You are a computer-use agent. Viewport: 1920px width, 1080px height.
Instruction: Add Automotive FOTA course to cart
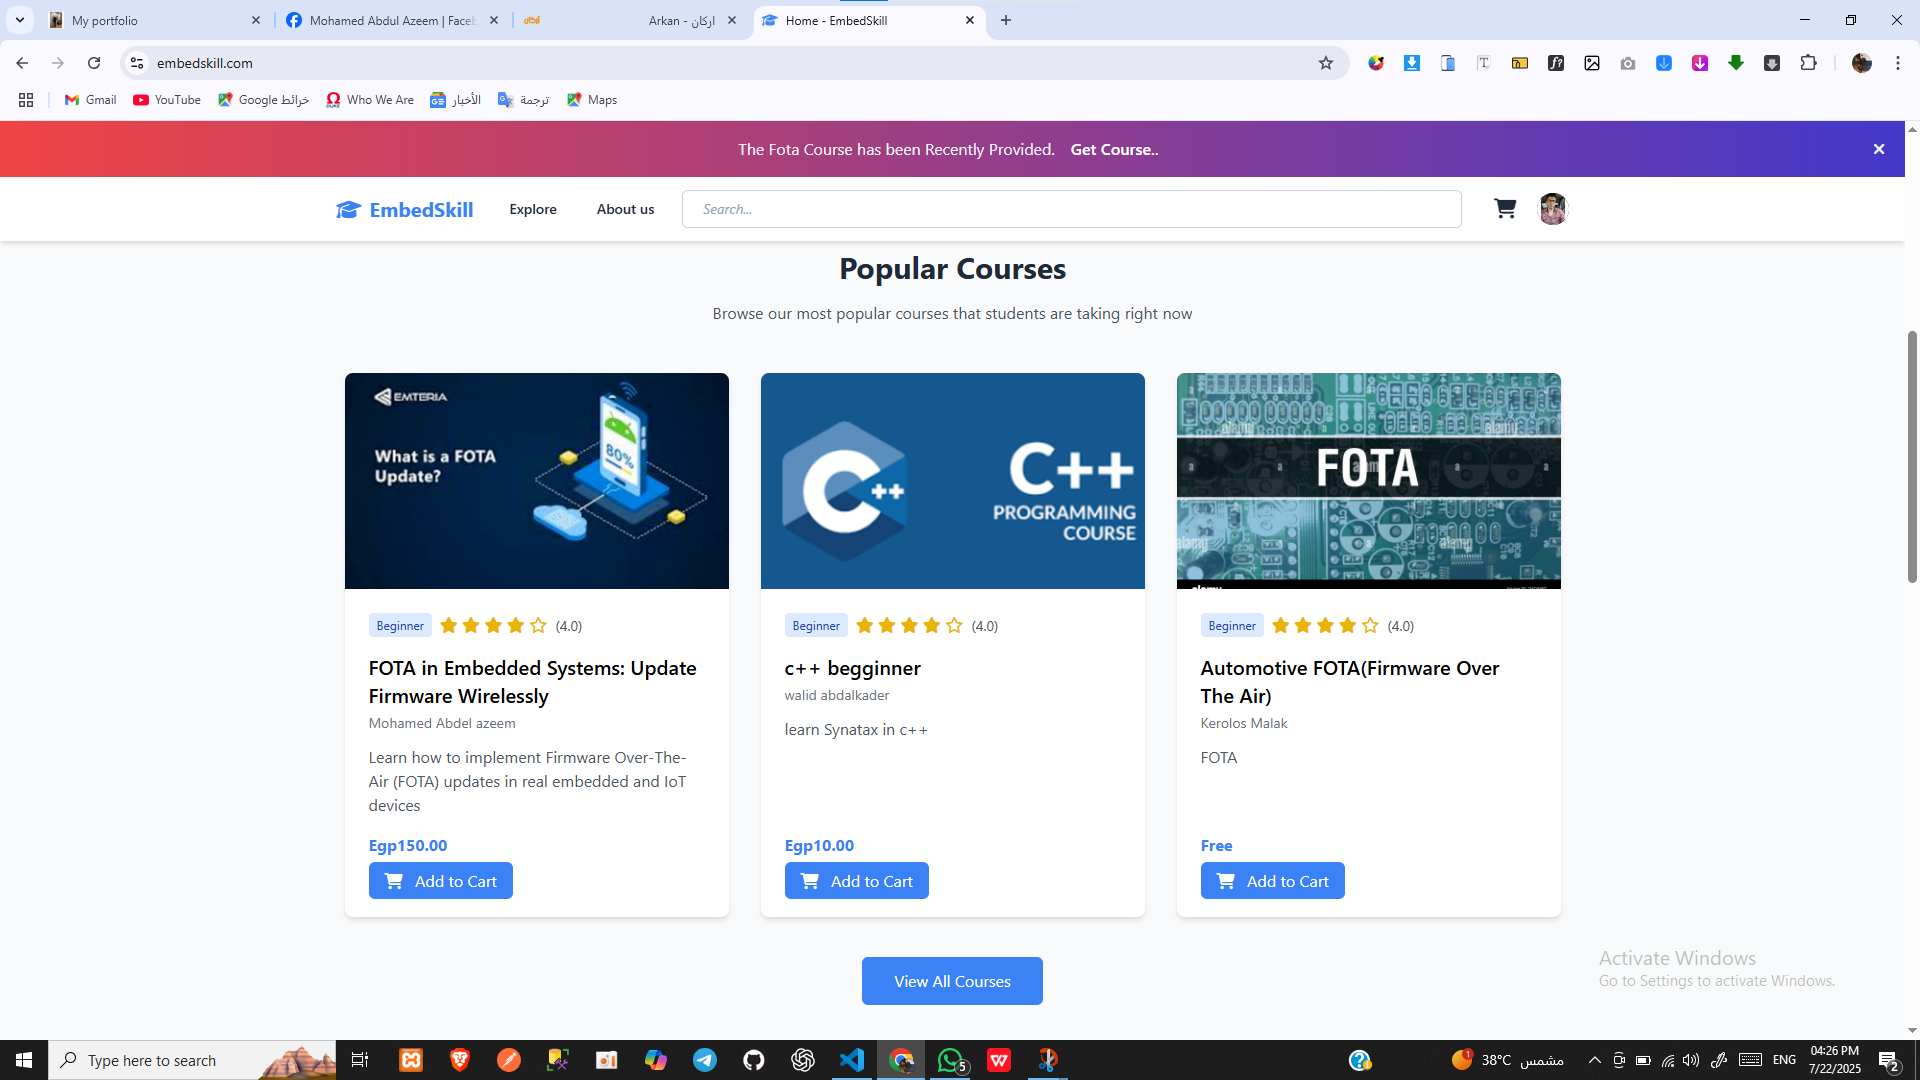pos(1272,881)
